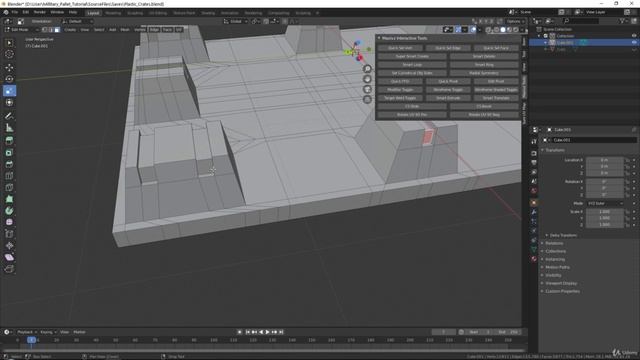Switch to solid viewport shading
Screen dimensions: 640x360
coord(503,29)
